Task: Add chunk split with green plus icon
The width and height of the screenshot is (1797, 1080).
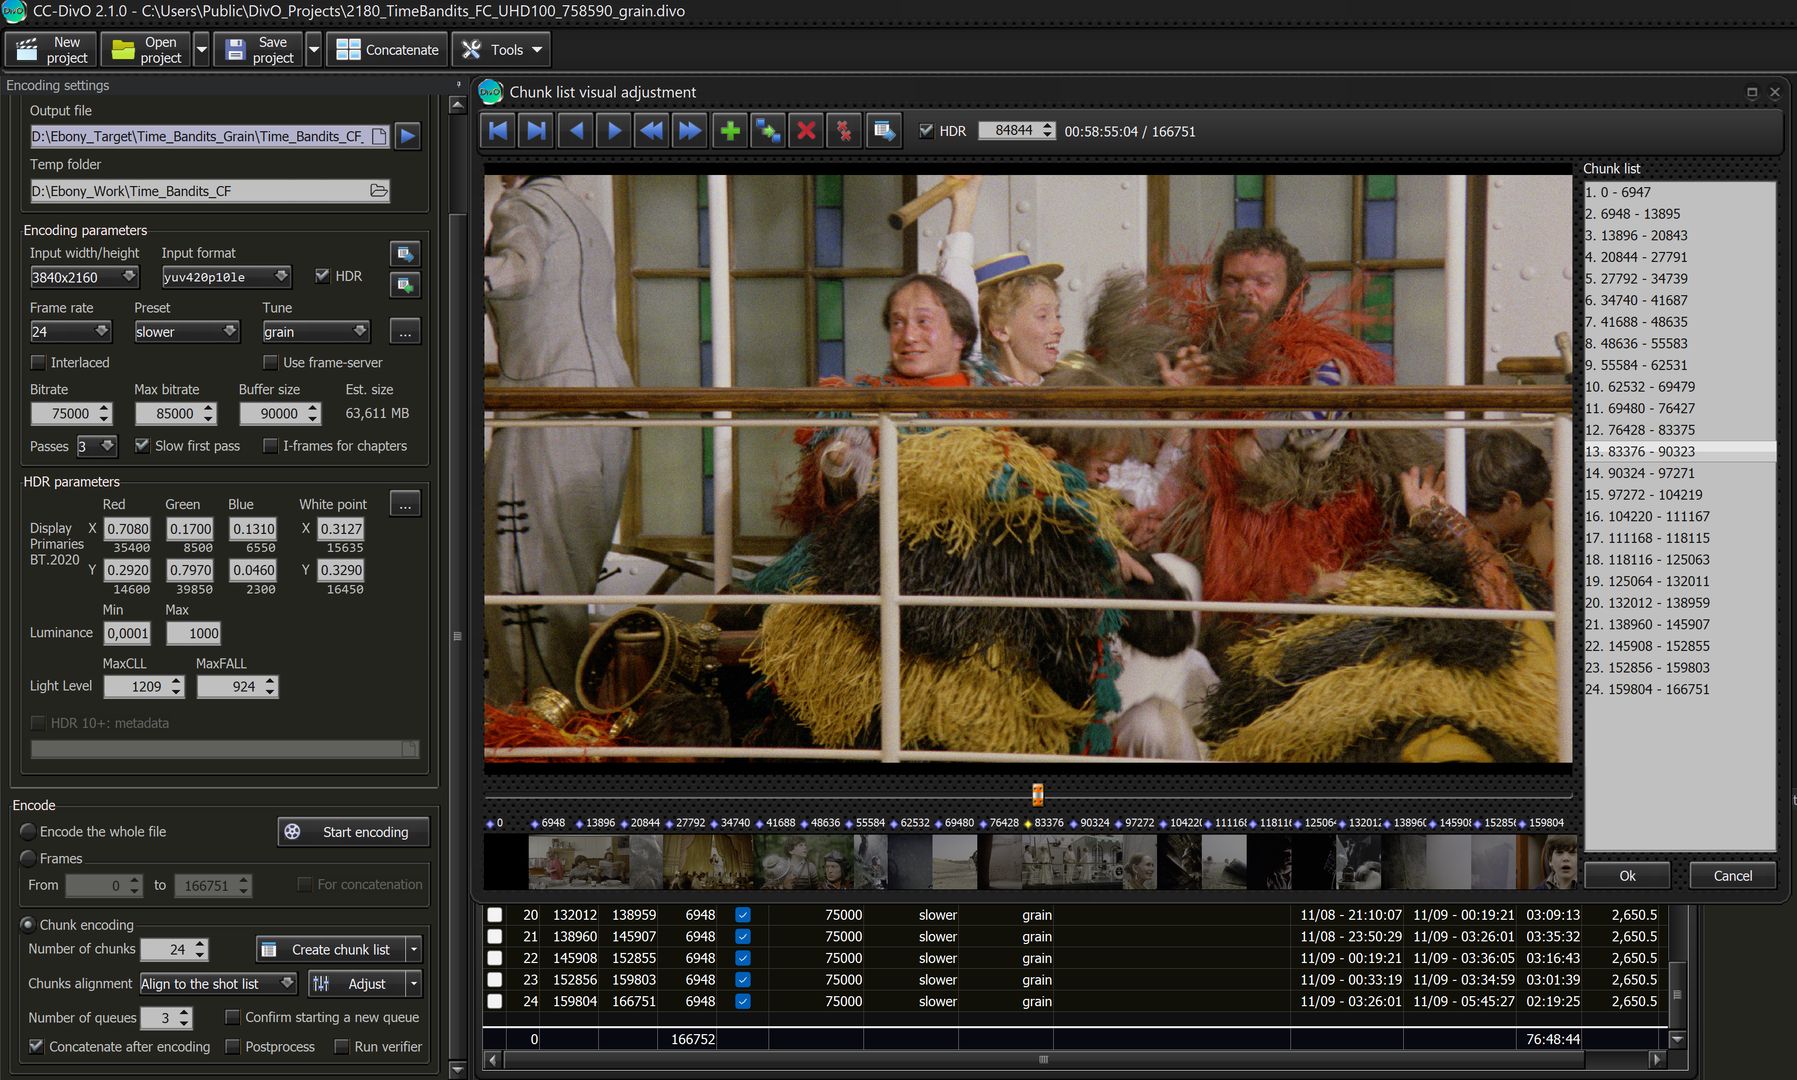Action: 730,131
